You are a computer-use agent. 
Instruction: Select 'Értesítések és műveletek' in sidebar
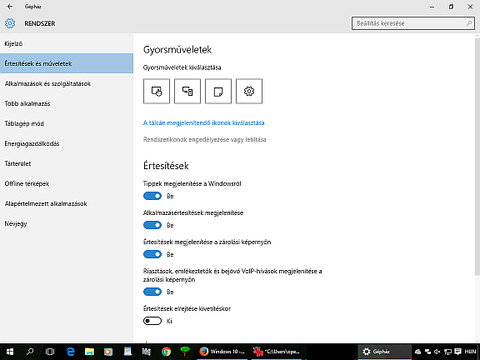coord(67,63)
